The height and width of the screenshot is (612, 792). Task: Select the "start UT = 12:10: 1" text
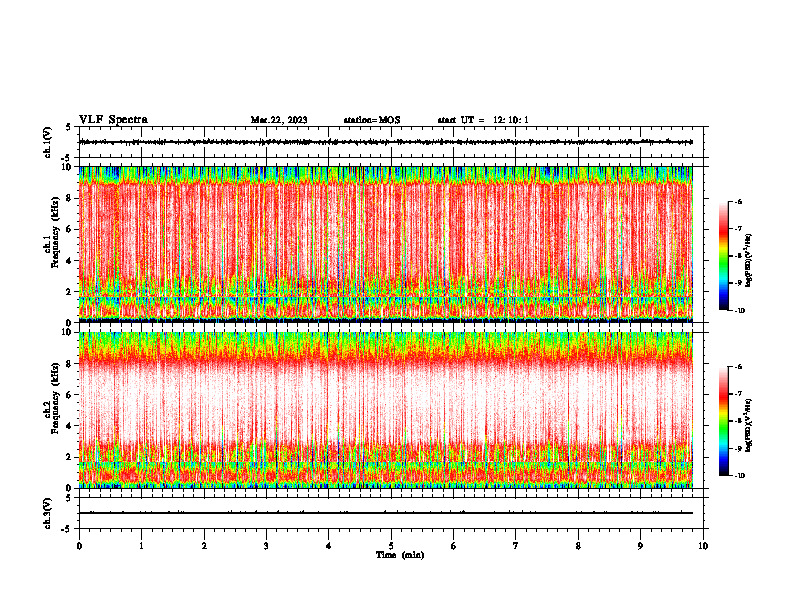[x=483, y=120]
